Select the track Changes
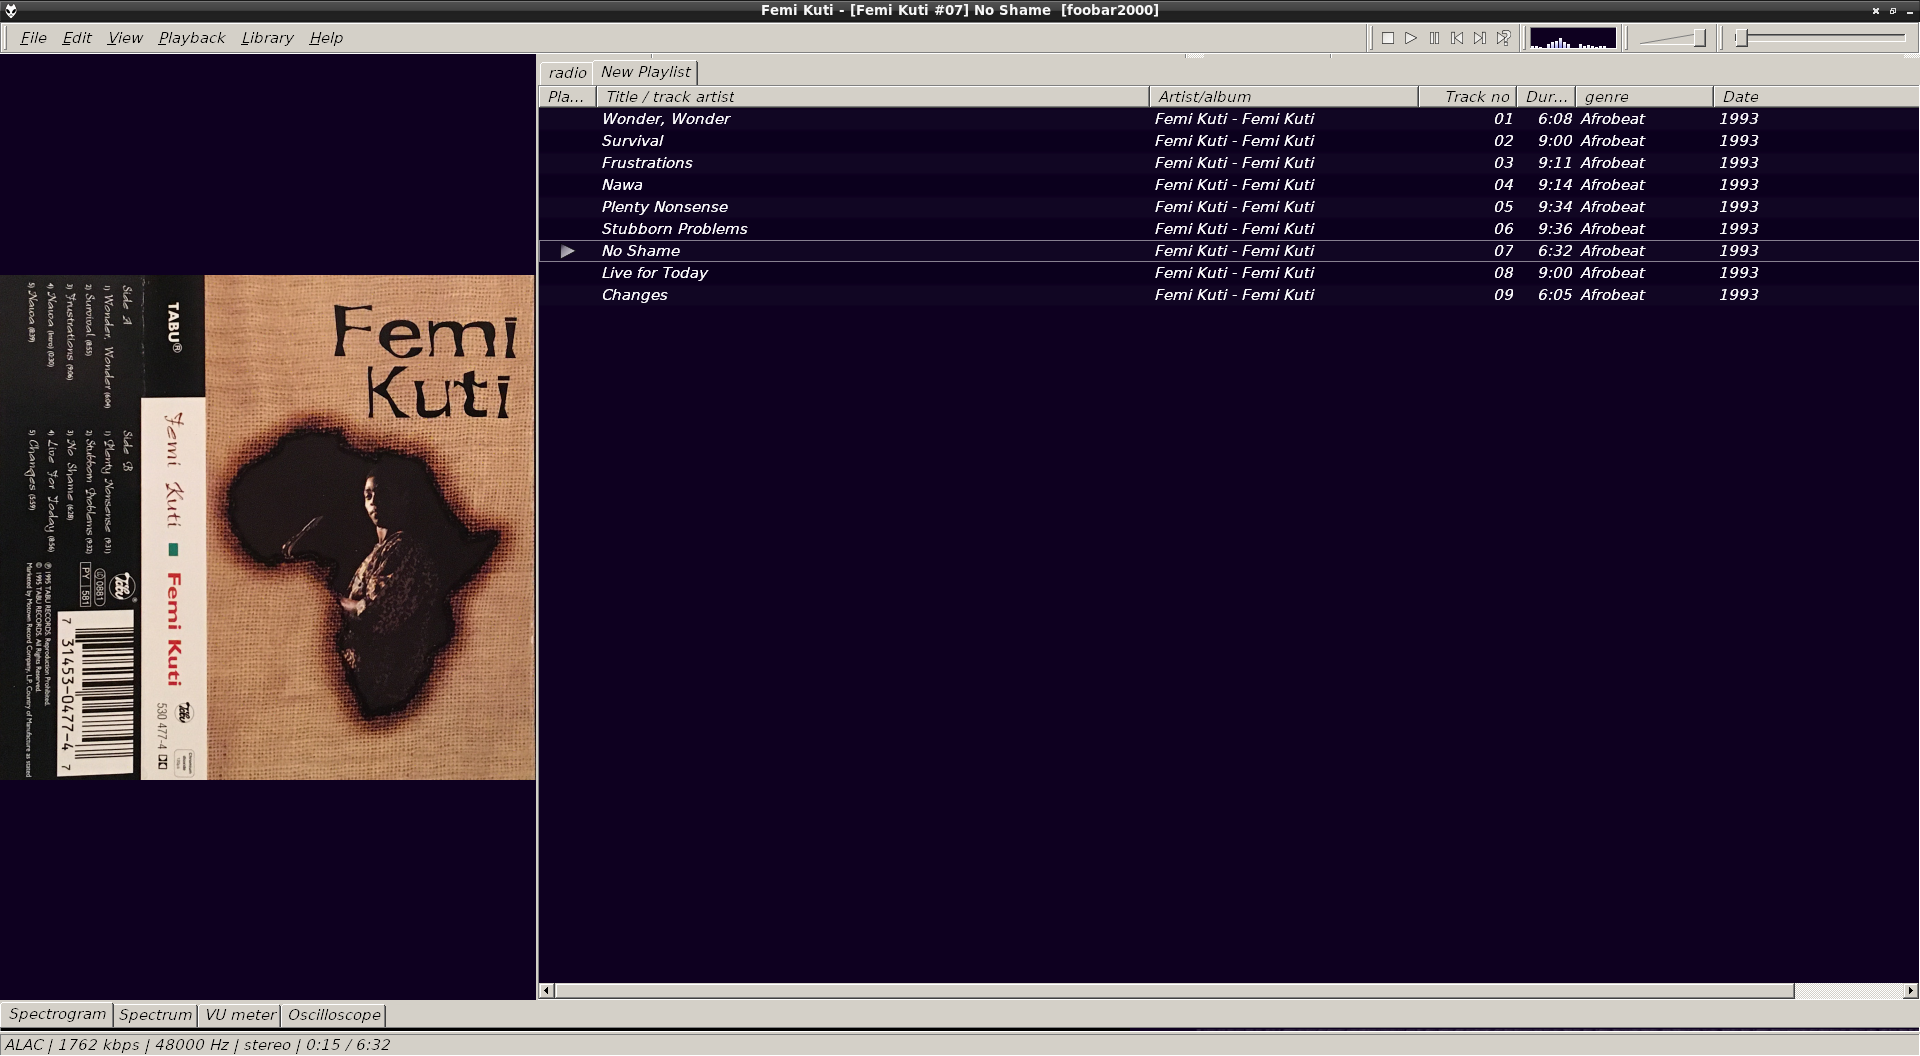 tap(1228, 295)
